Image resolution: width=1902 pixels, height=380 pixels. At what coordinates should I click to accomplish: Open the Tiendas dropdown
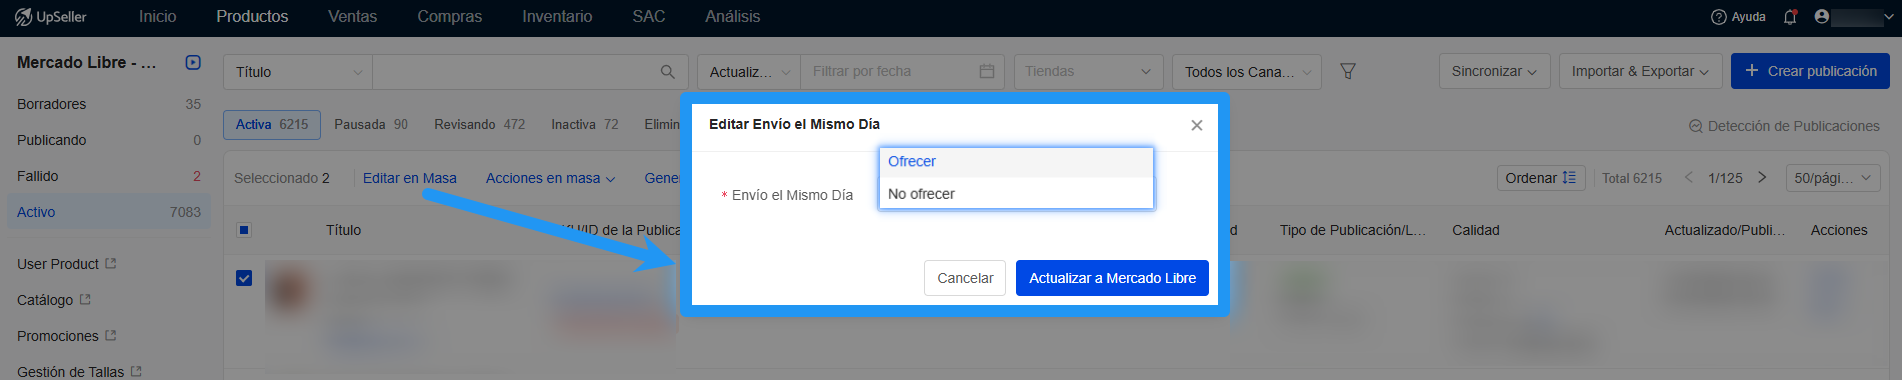pyautogui.click(x=1088, y=72)
